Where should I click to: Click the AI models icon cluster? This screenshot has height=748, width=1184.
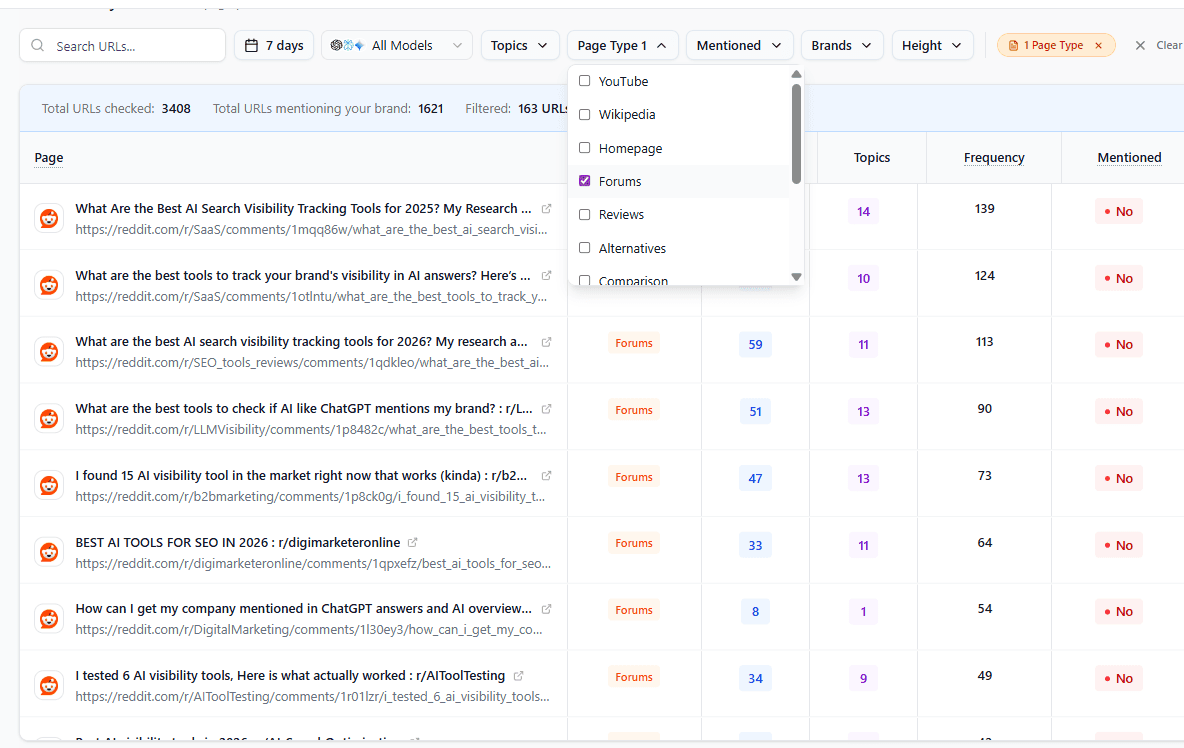click(x=347, y=45)
